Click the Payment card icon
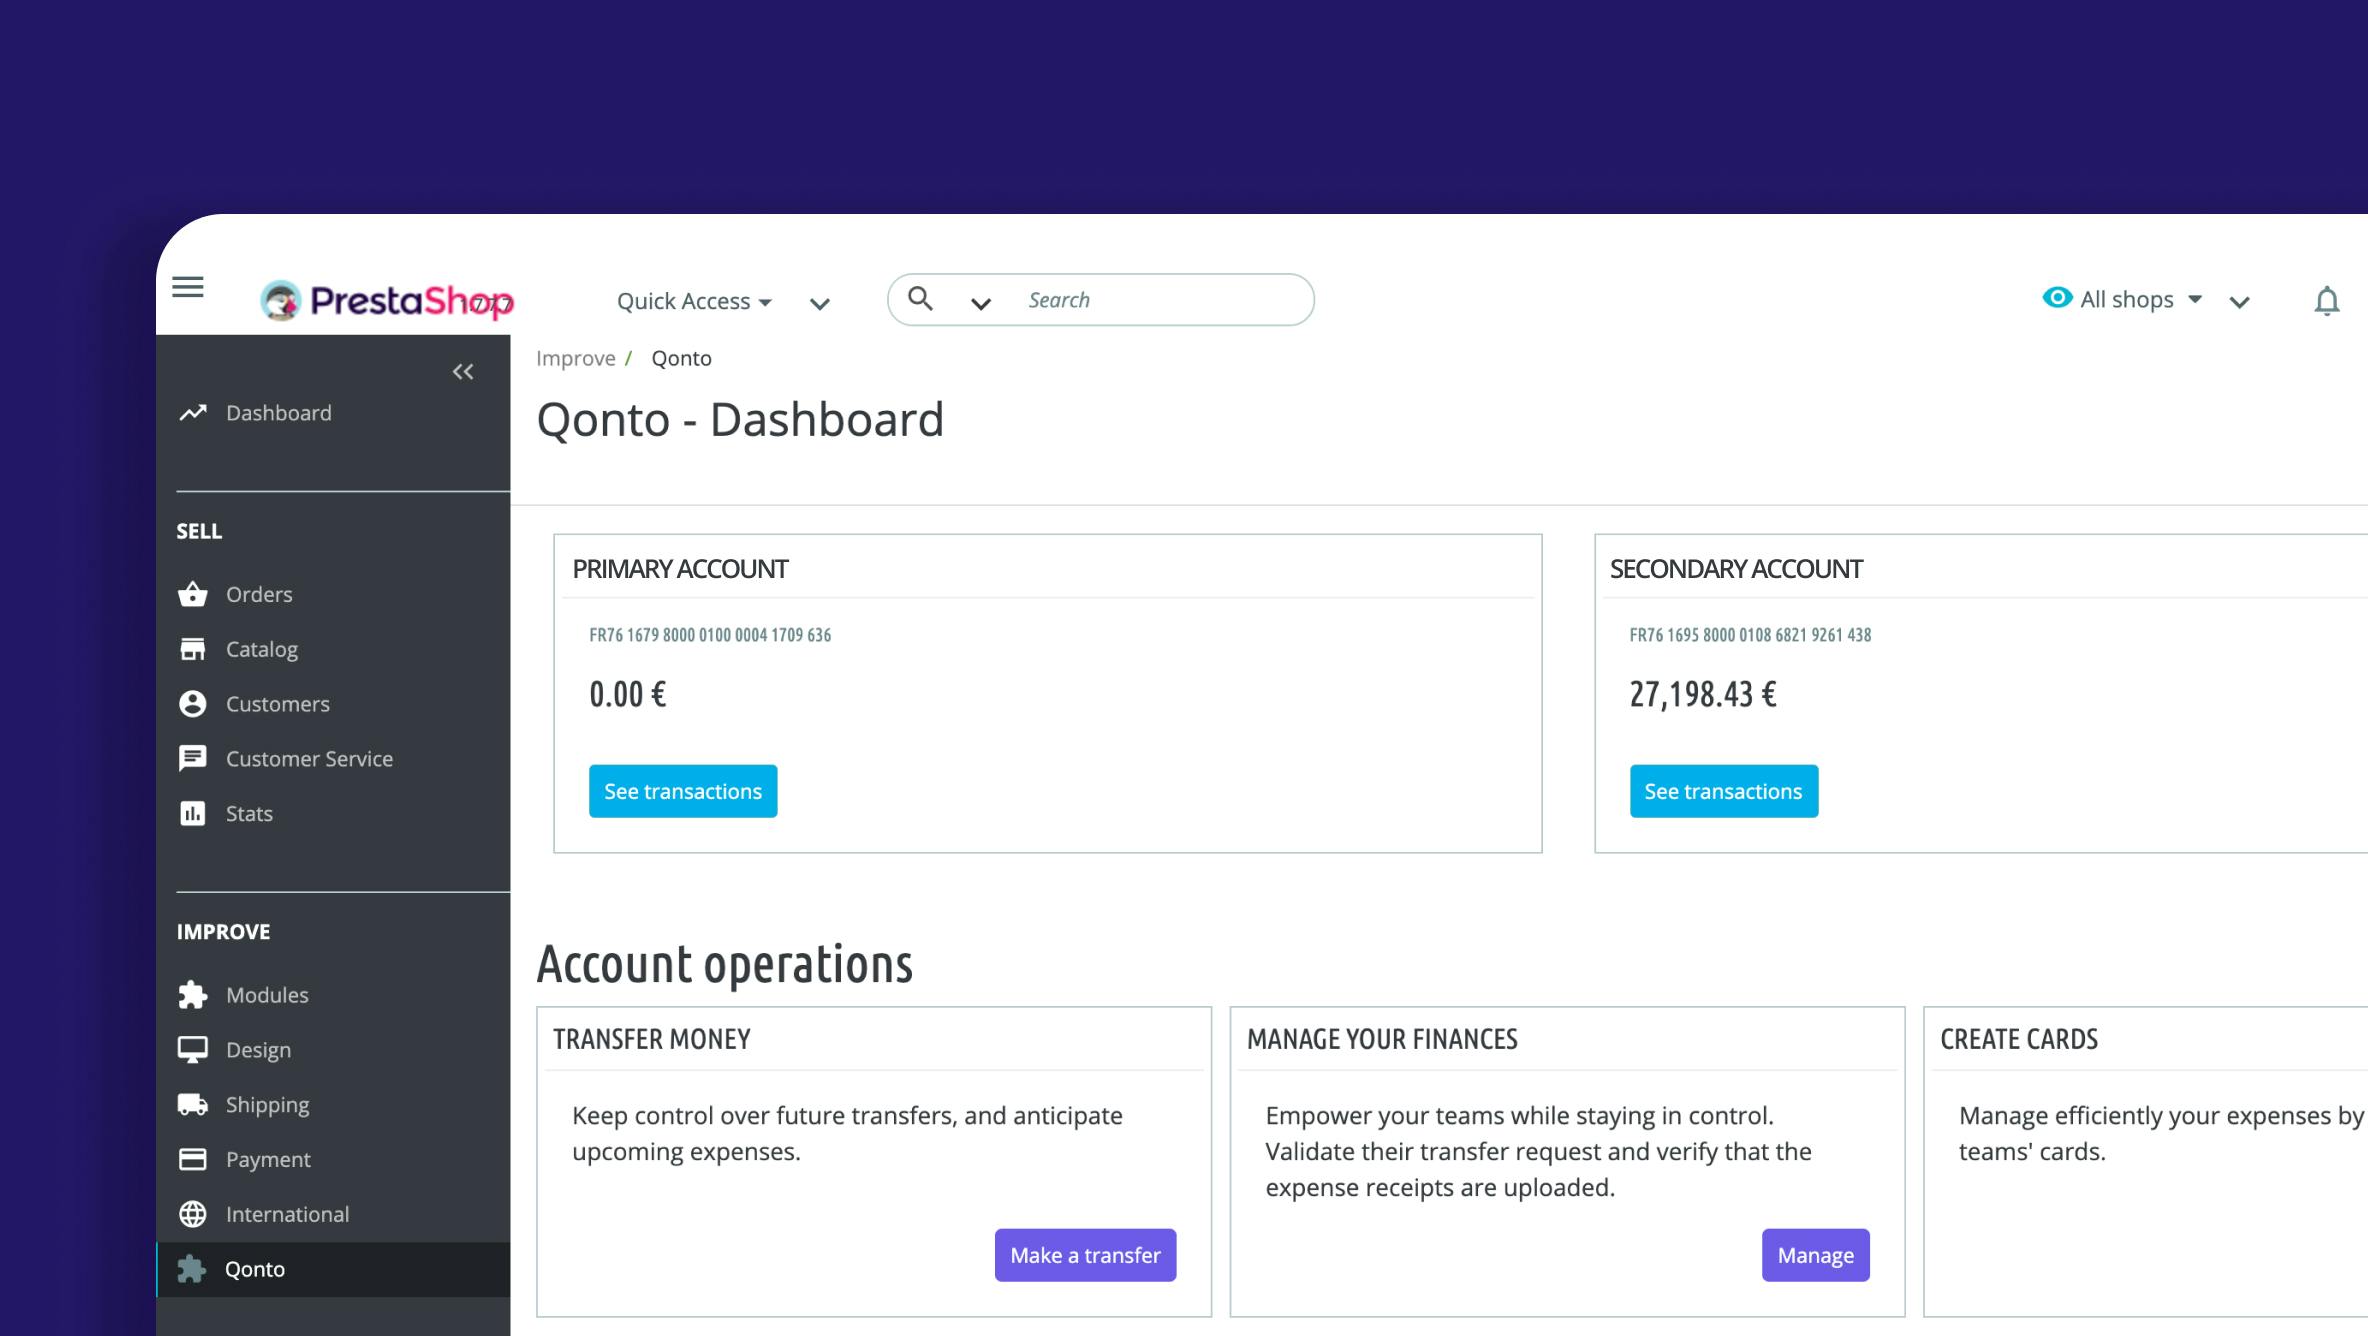2368x1336 pixels. pyautogui.click(x=193, y=1159)
